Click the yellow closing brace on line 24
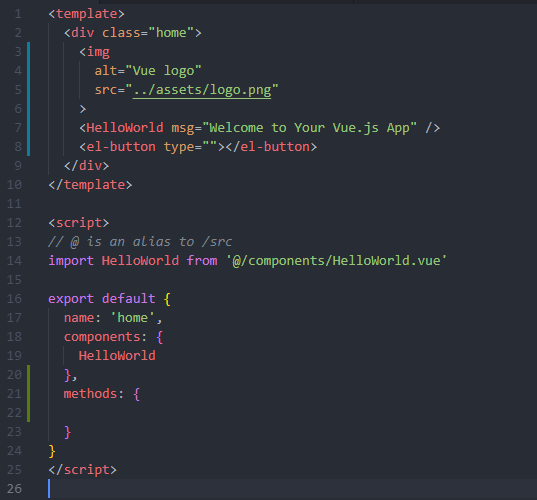This screenshot has height=500, width=537. click(52, 451)
